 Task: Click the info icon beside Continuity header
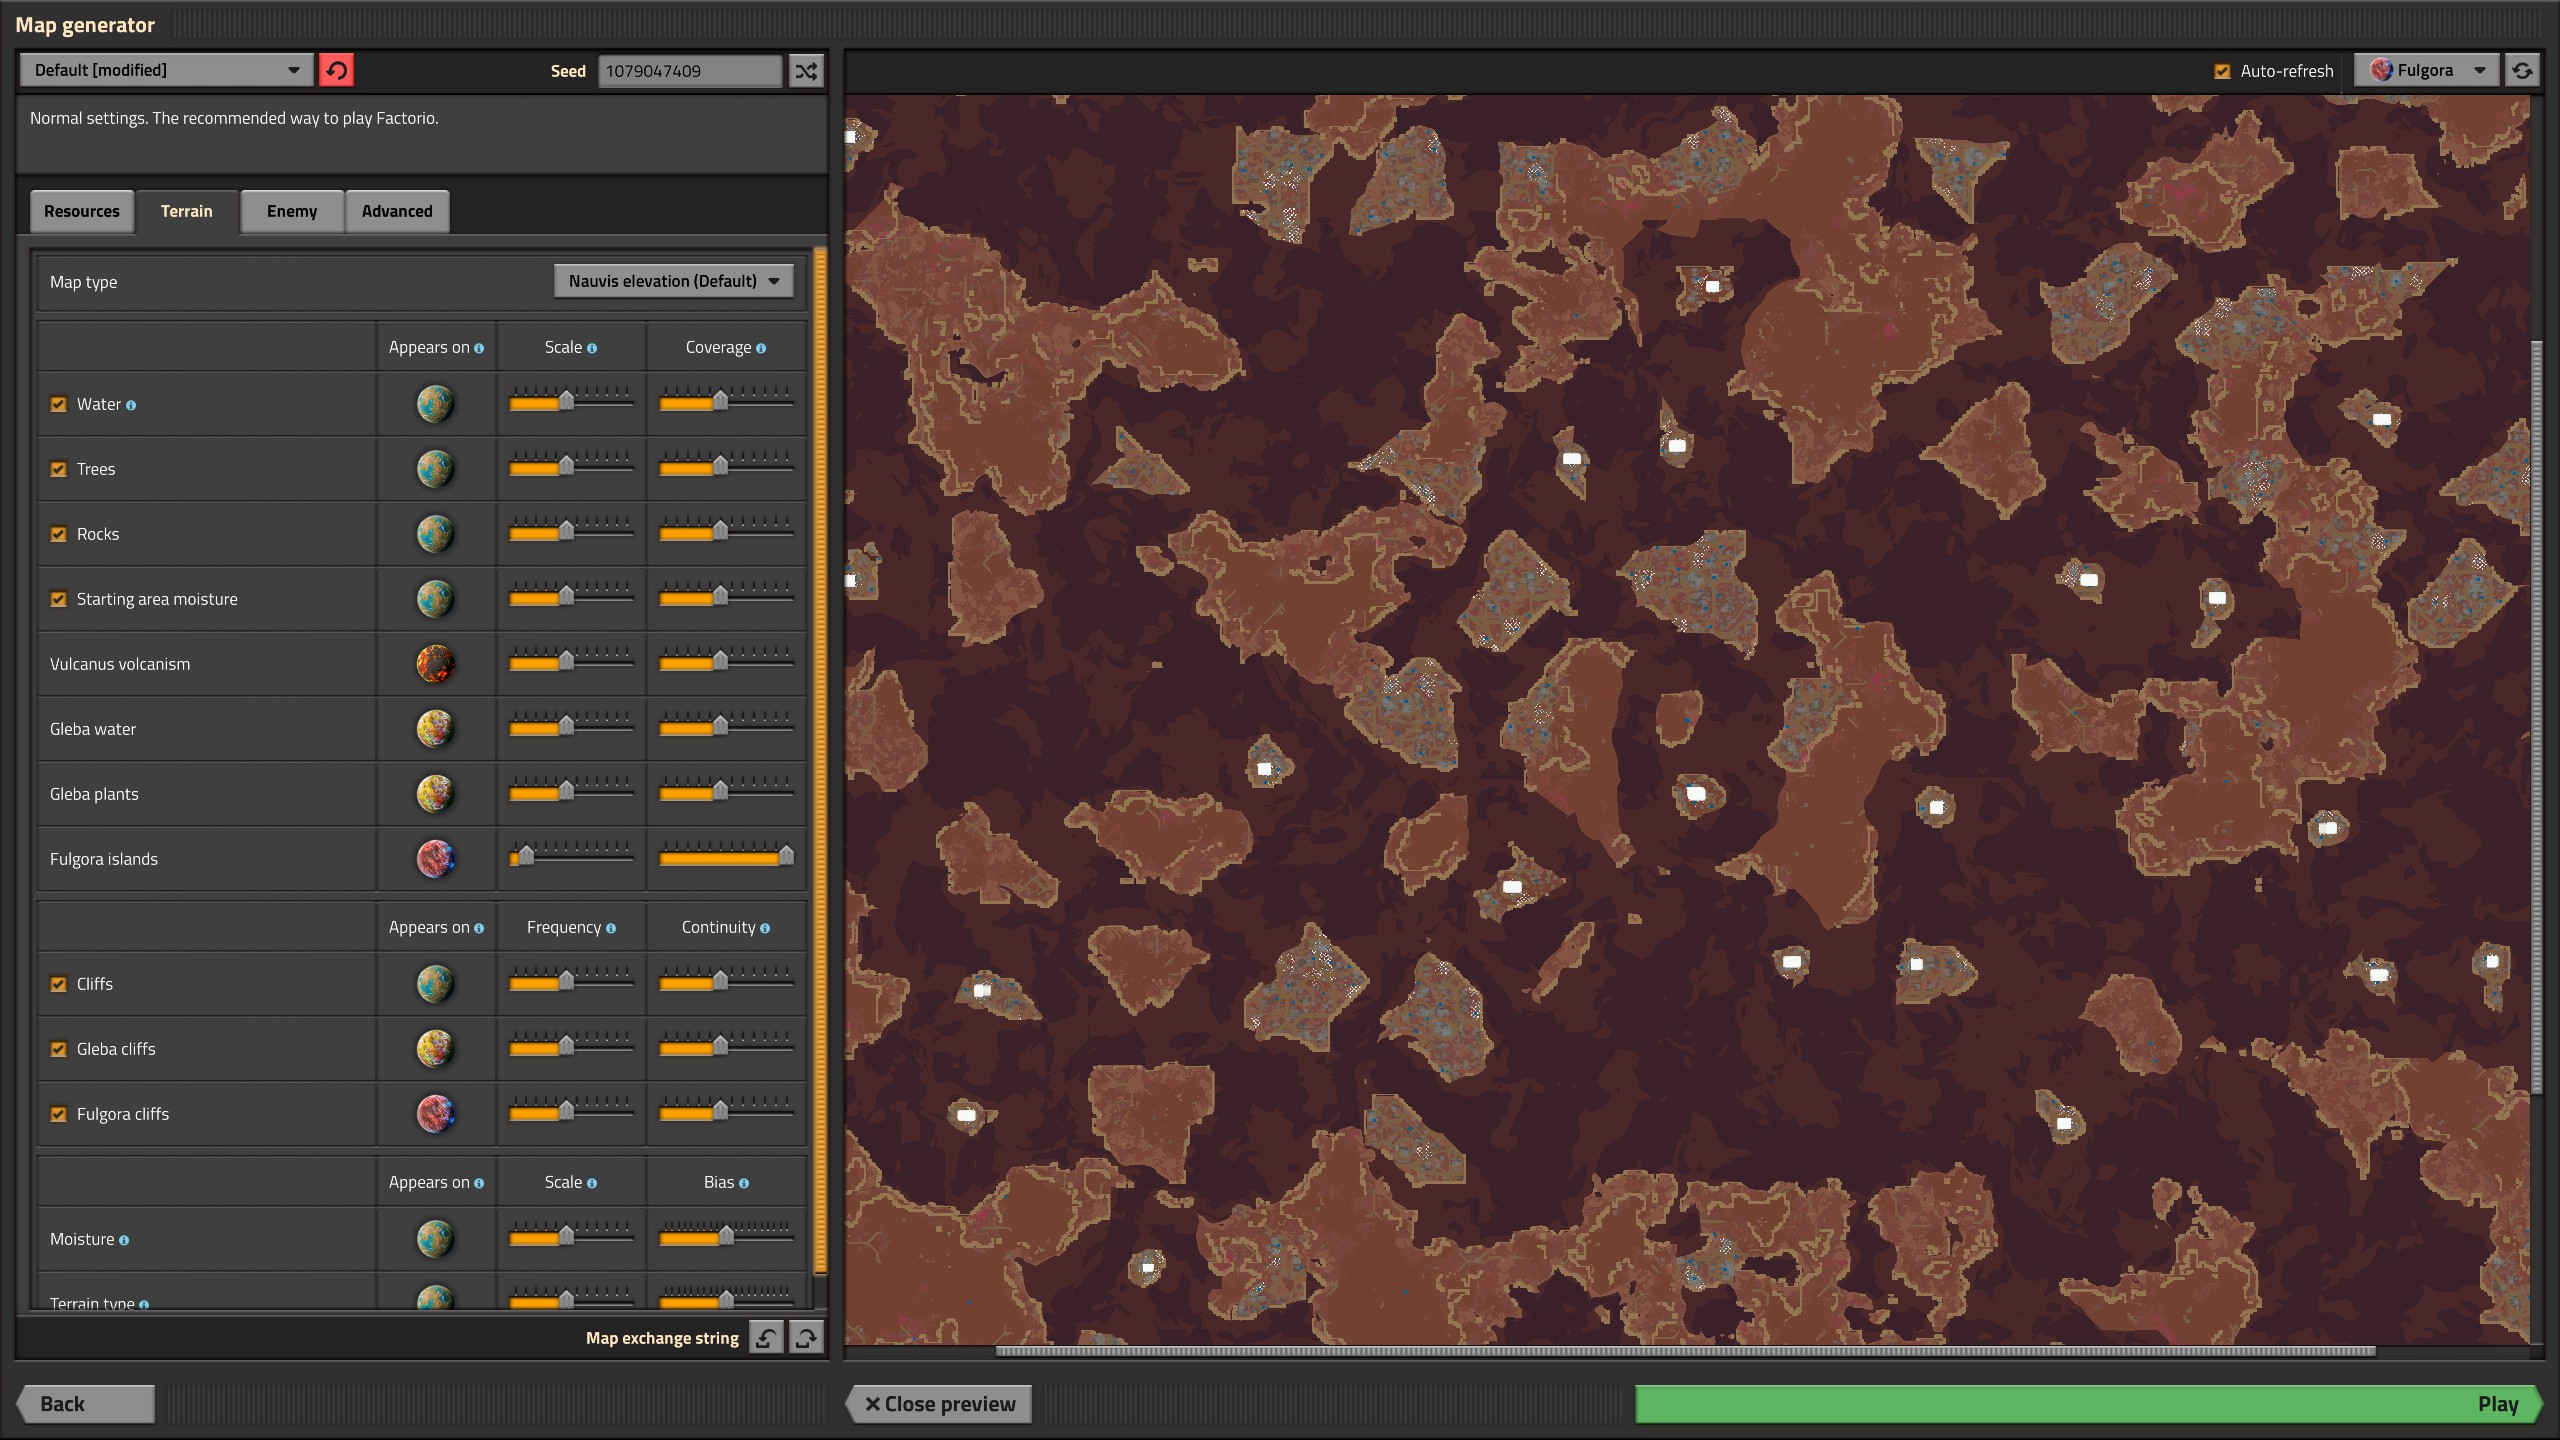tap(765, 928)
